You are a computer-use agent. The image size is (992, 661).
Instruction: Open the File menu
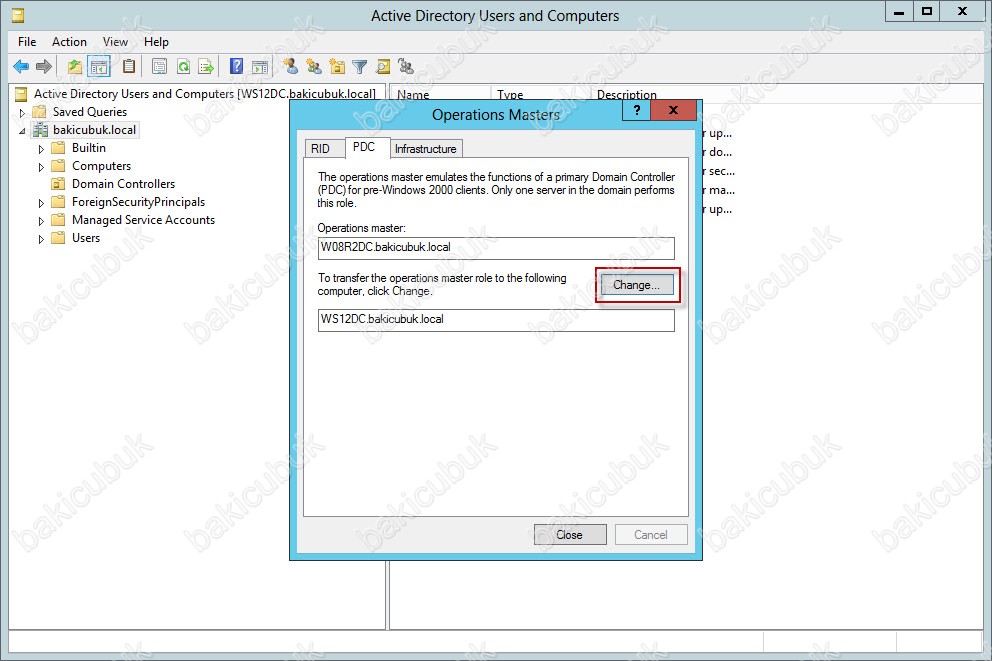[x=27, y=42]
